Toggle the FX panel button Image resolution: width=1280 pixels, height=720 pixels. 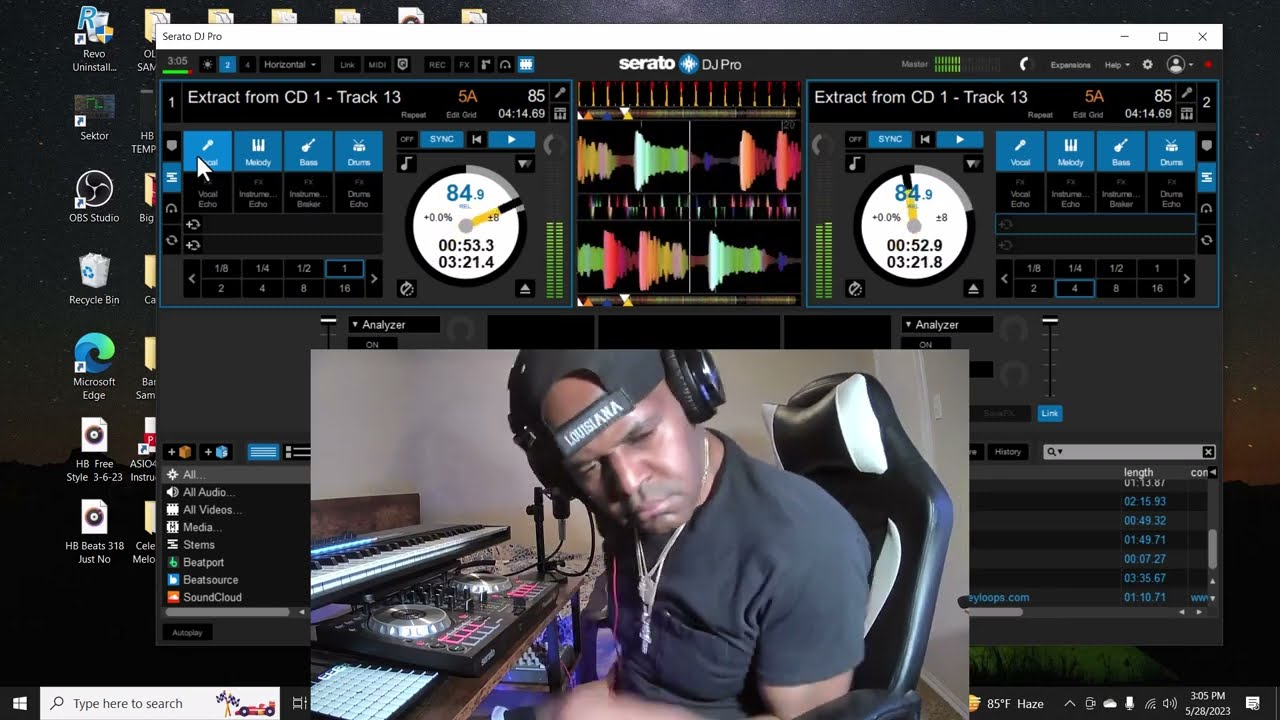pyautogui.click(x=464, y=64)
